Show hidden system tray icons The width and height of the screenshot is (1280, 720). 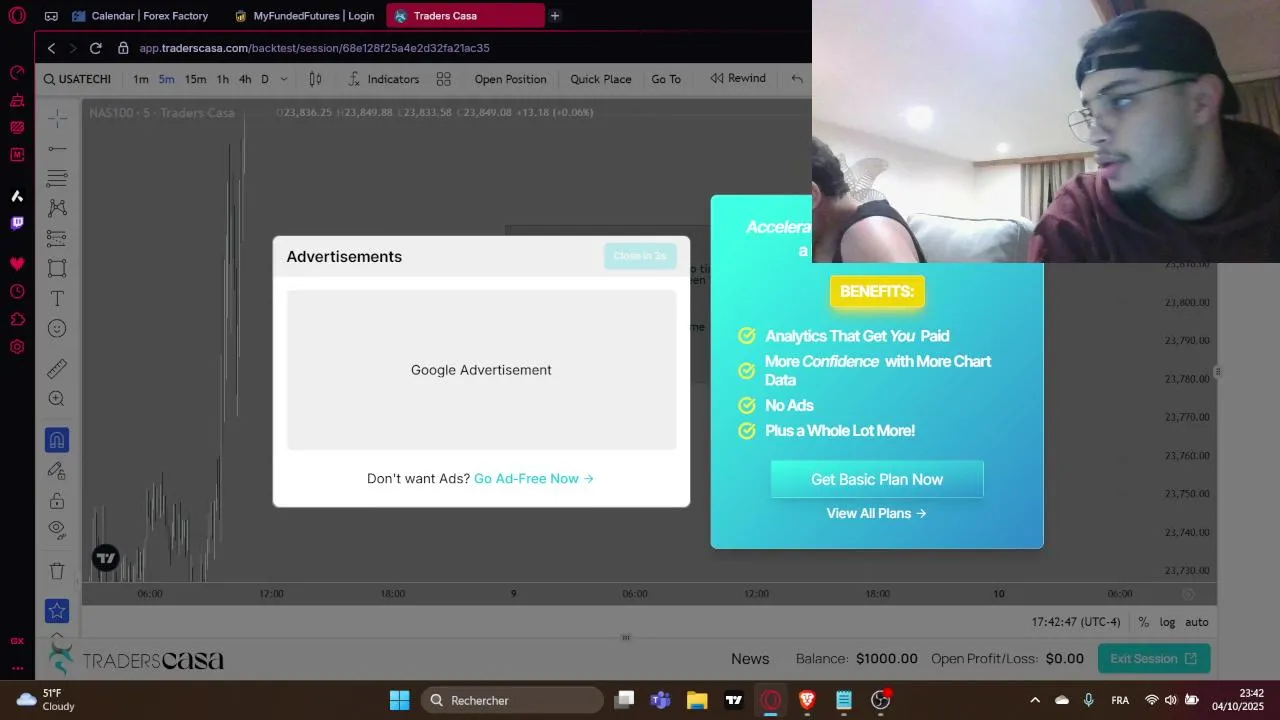click(1035, 700)
